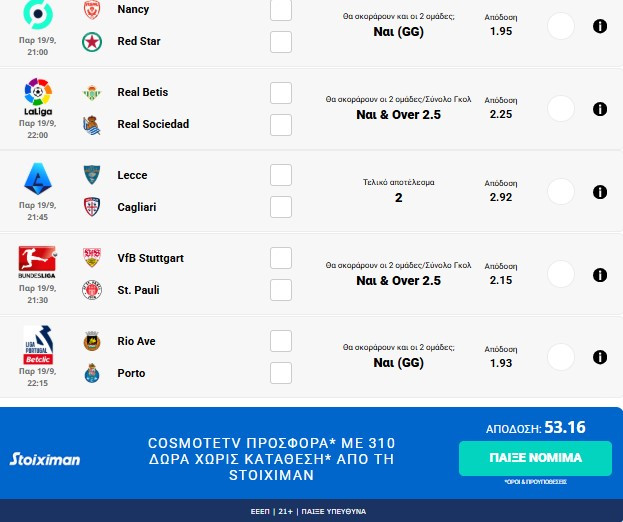The height and width of the screenshot is (522, 623).
Task: Click the LaLiga league logo
Action: tap(38, 94)
